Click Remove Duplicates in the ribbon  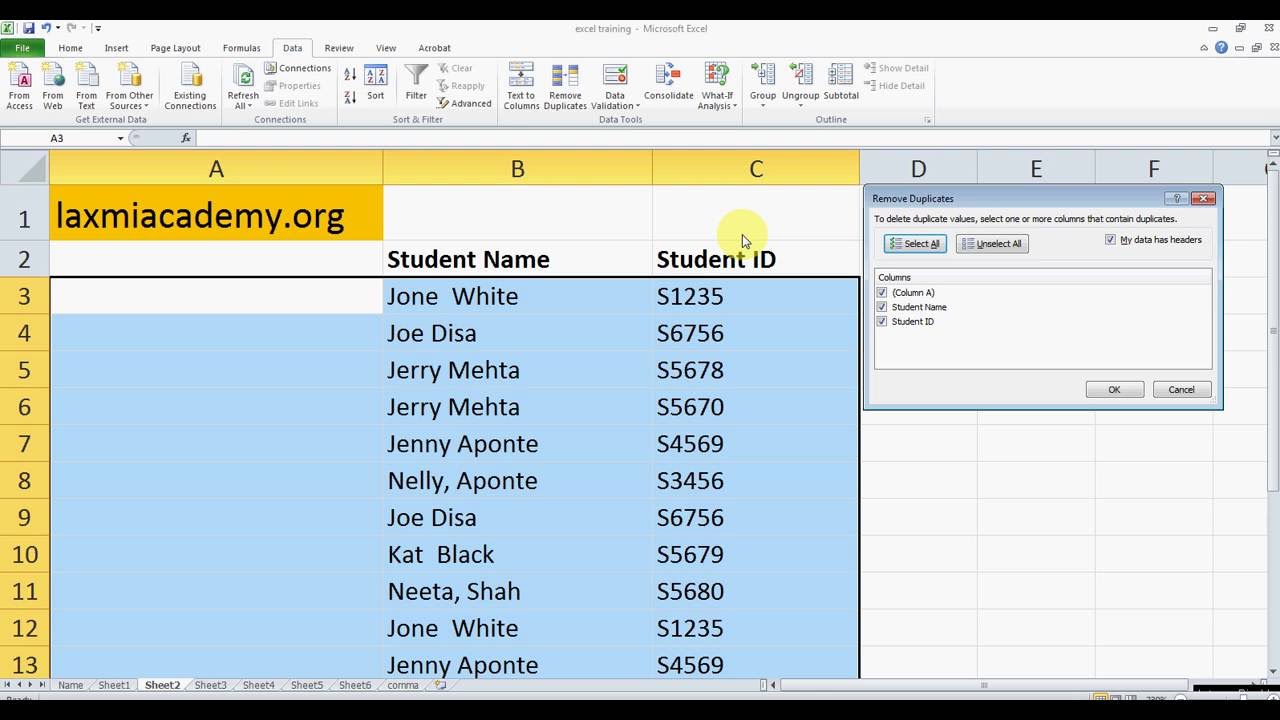click(x=565, y=86)
